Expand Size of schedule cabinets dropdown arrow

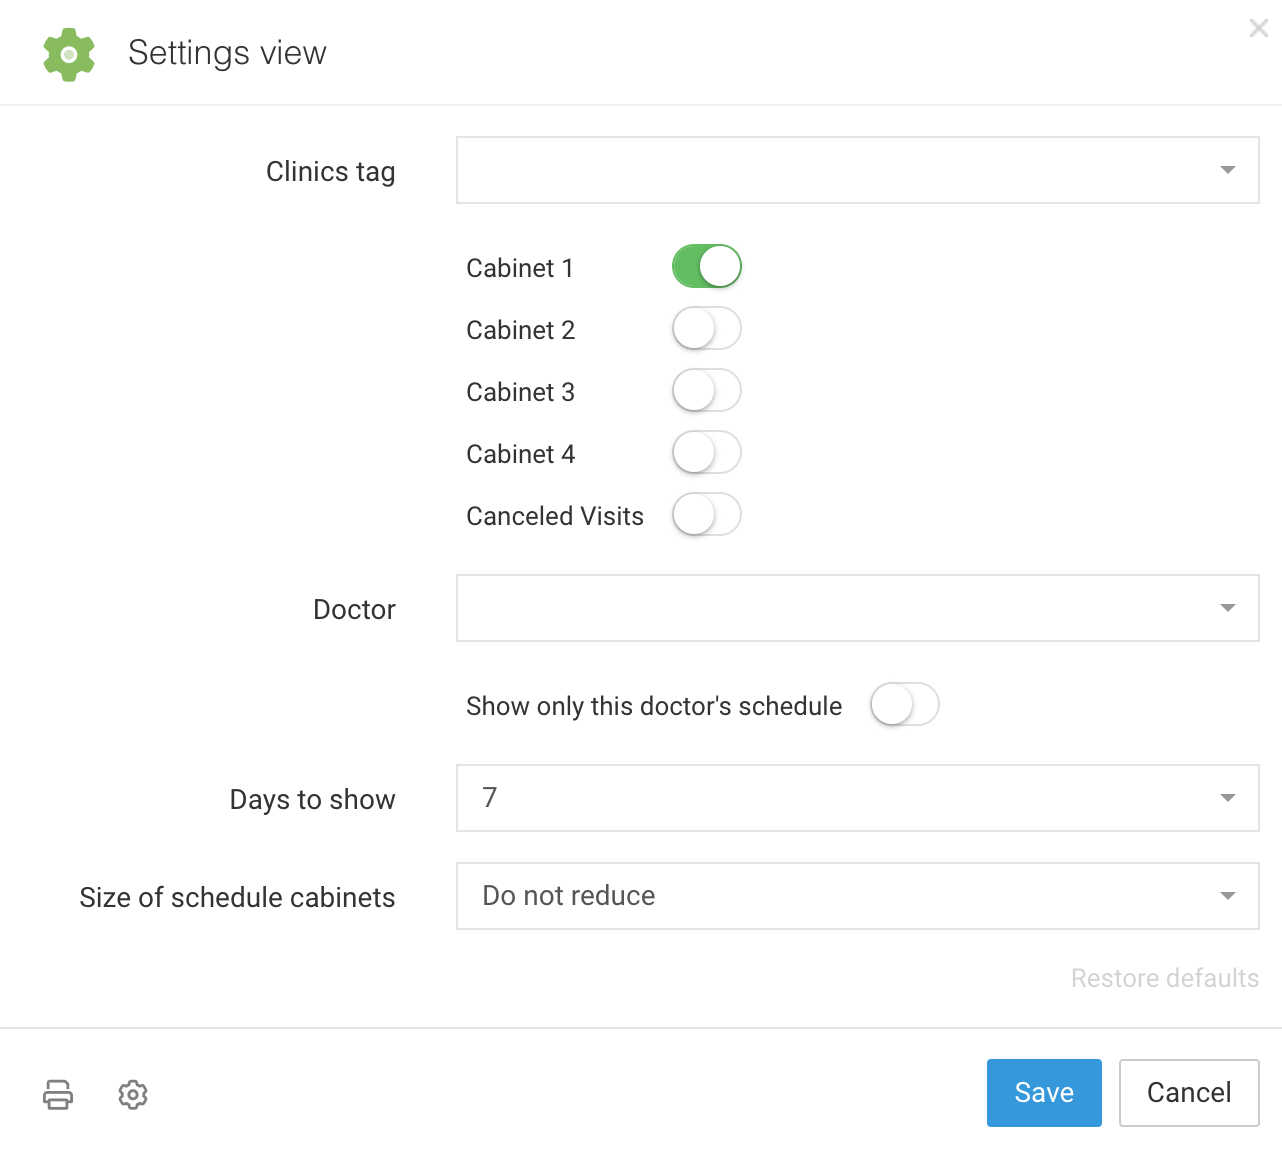1228,896
